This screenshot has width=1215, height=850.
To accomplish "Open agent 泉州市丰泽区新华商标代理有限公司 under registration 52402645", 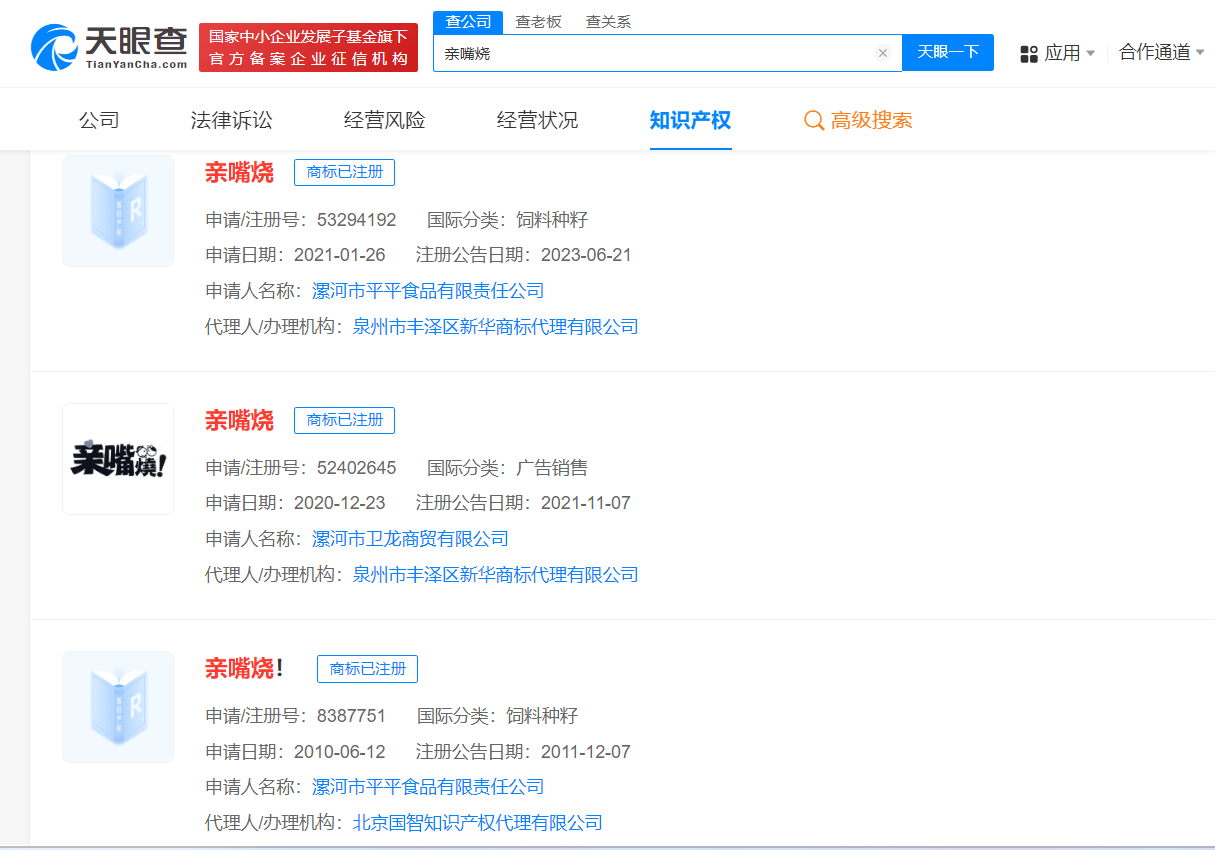I will 495,575.
